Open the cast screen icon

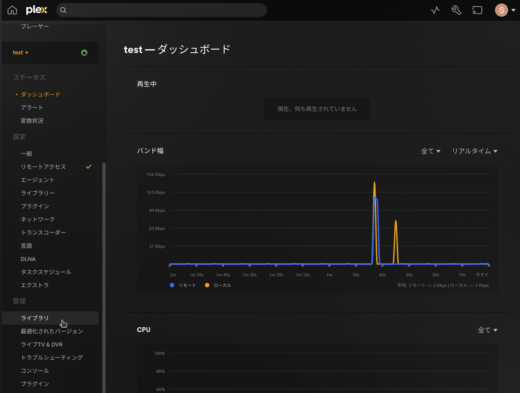coord(477,10)
